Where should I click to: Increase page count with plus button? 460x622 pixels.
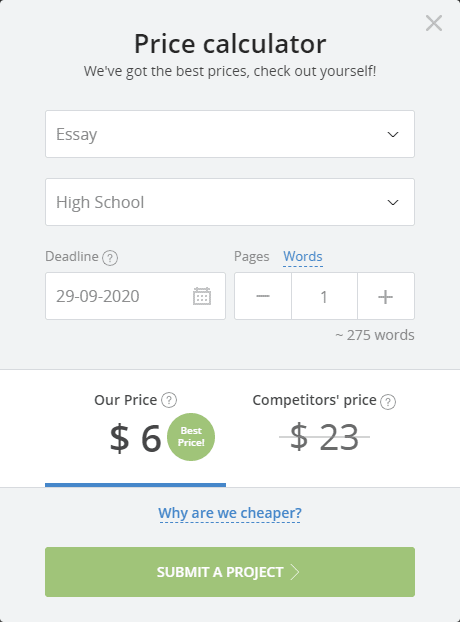[x=386, y=296]
